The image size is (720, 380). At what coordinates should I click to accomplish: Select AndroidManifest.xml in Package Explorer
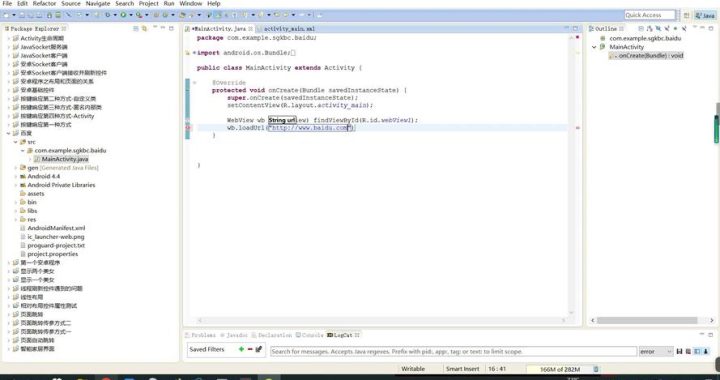click(56, 228)
